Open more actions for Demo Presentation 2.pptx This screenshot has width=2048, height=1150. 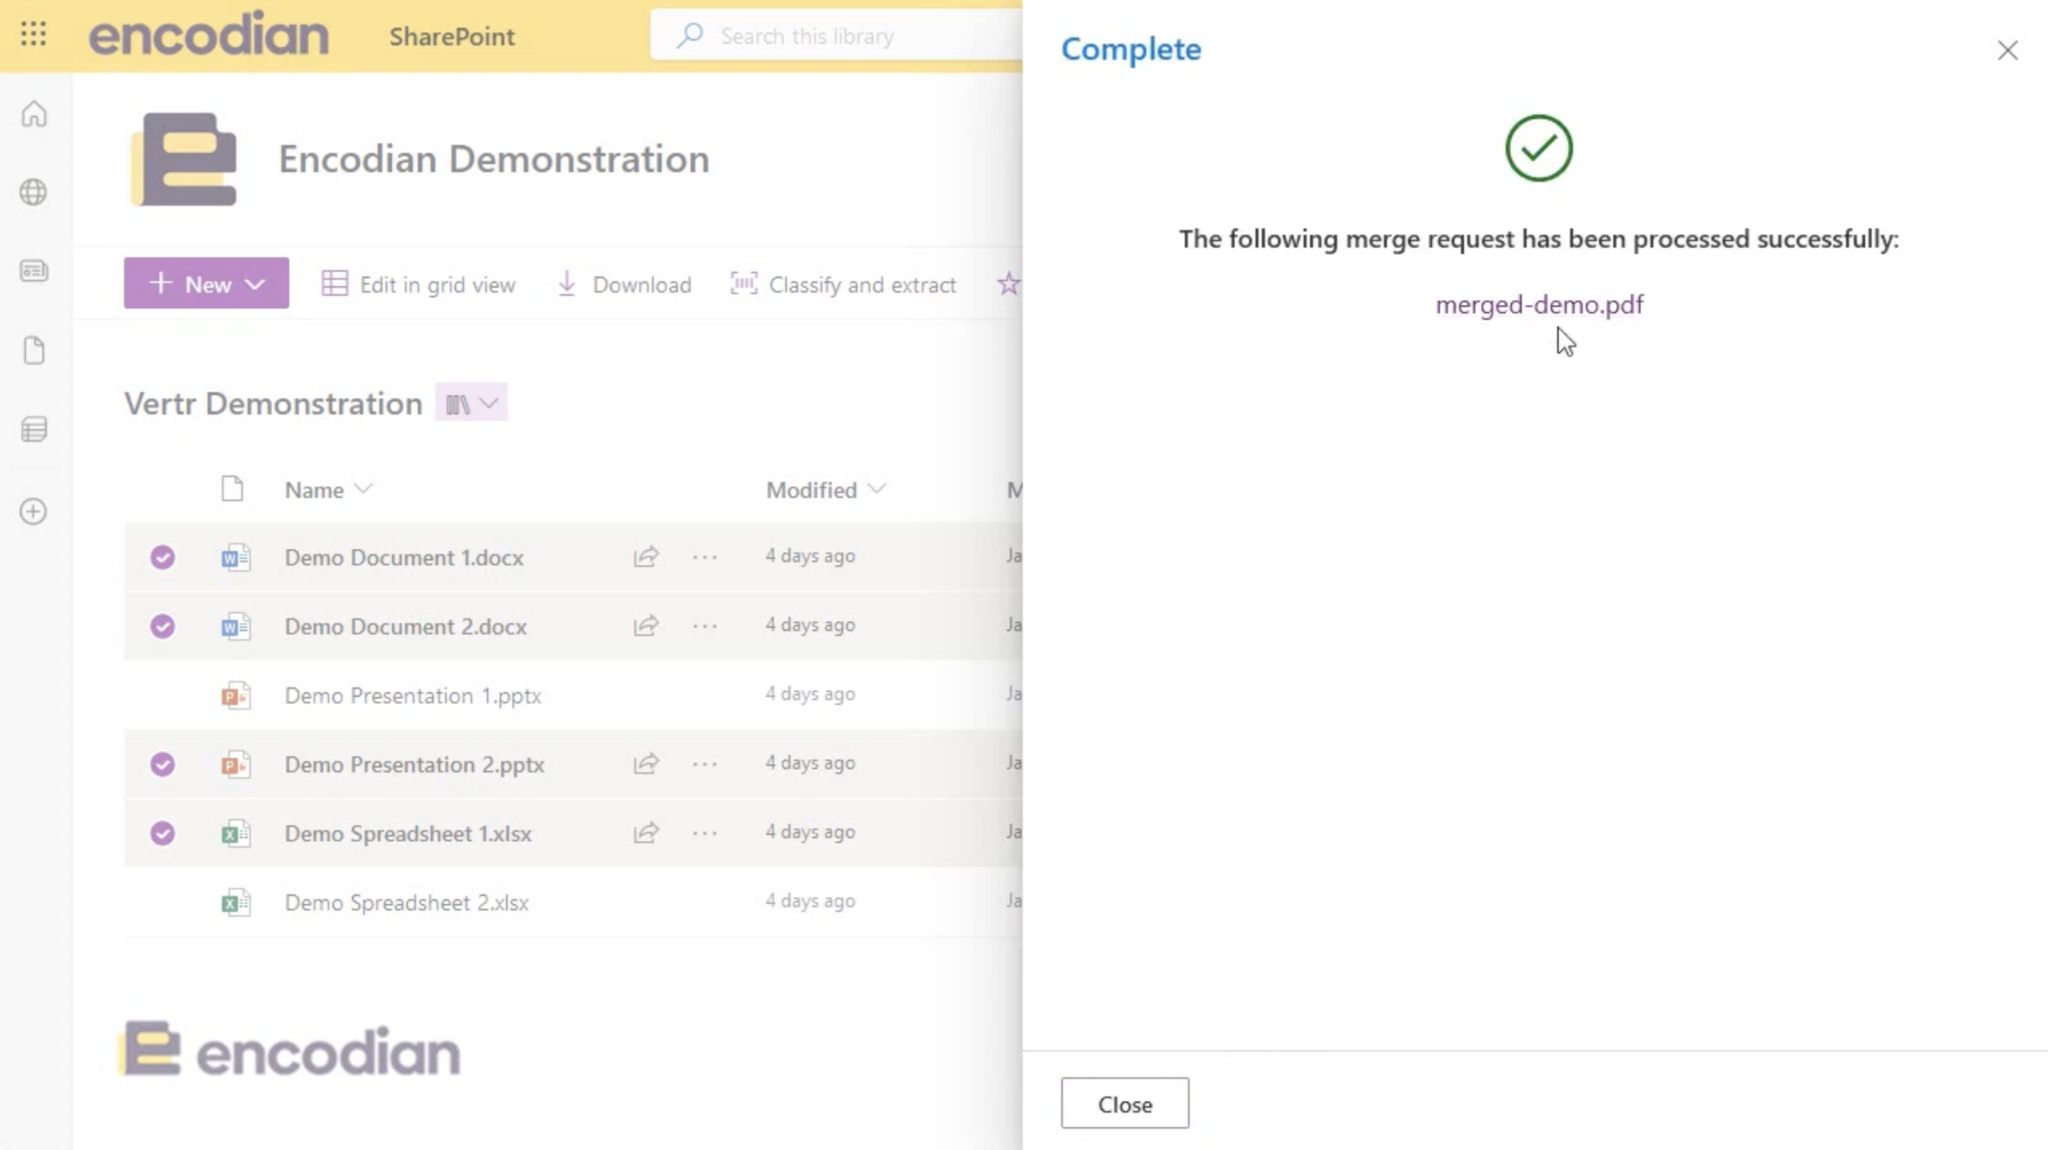coord(705,764)
